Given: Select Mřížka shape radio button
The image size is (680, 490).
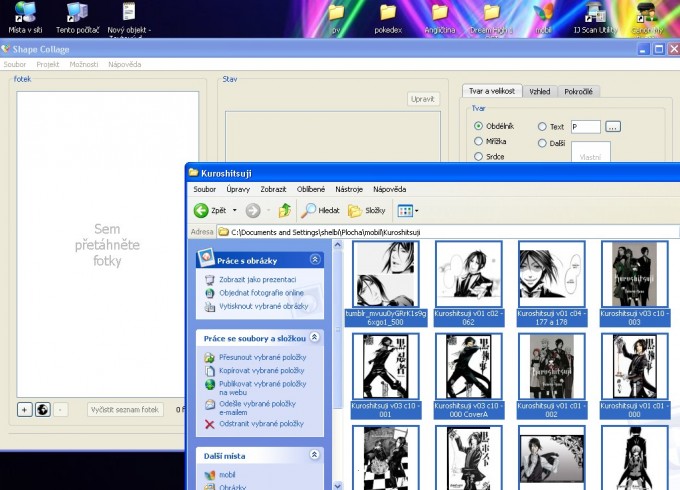Looking at the screenshot, I should click(478, 141).
